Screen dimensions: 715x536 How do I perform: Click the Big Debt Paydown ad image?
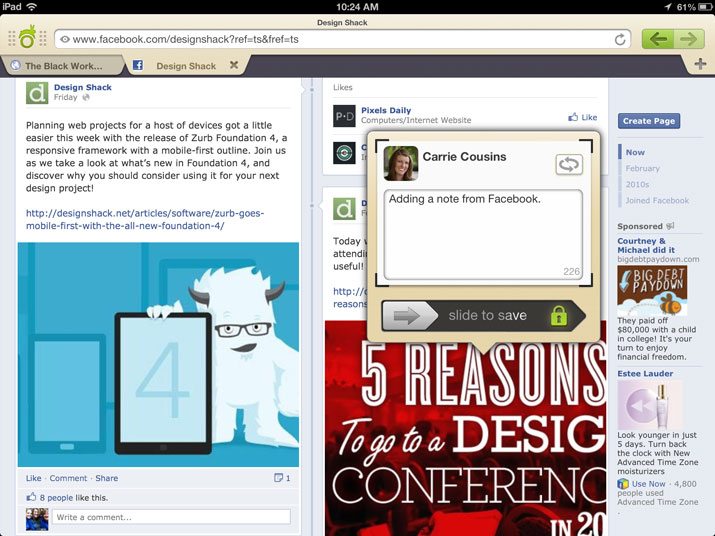652,291
